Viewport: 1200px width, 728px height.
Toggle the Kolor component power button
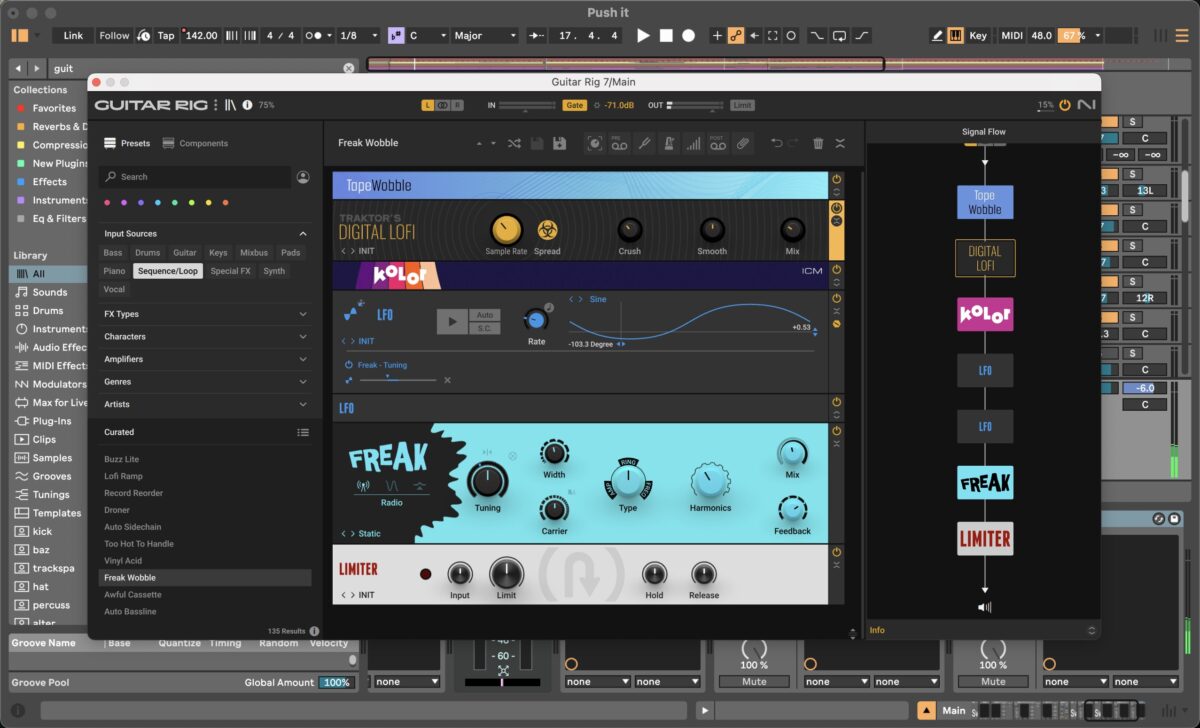837,270
